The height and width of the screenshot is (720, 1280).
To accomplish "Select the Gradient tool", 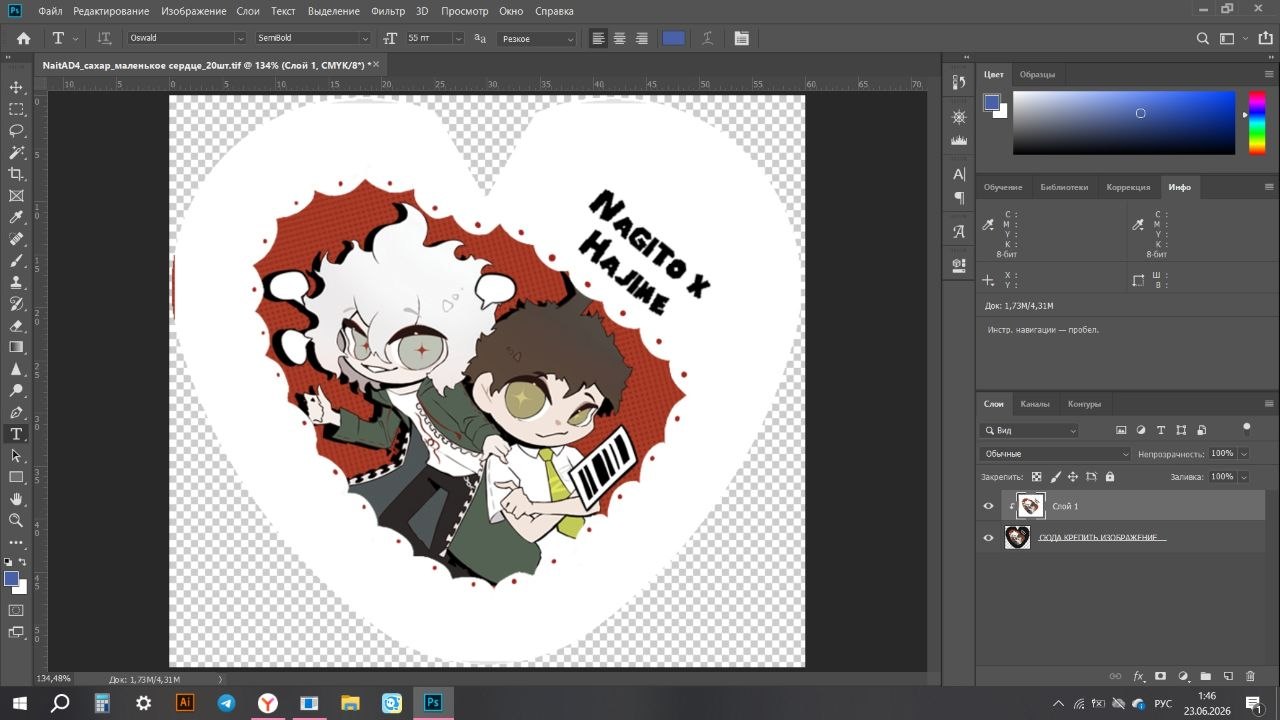I will tap(16, 347).
